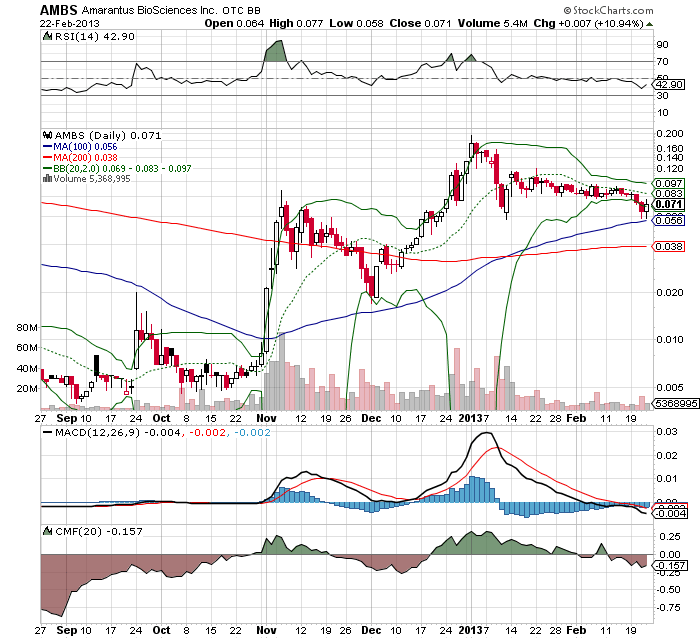Click the 20M volume axis label

click(x=27, y=388)
